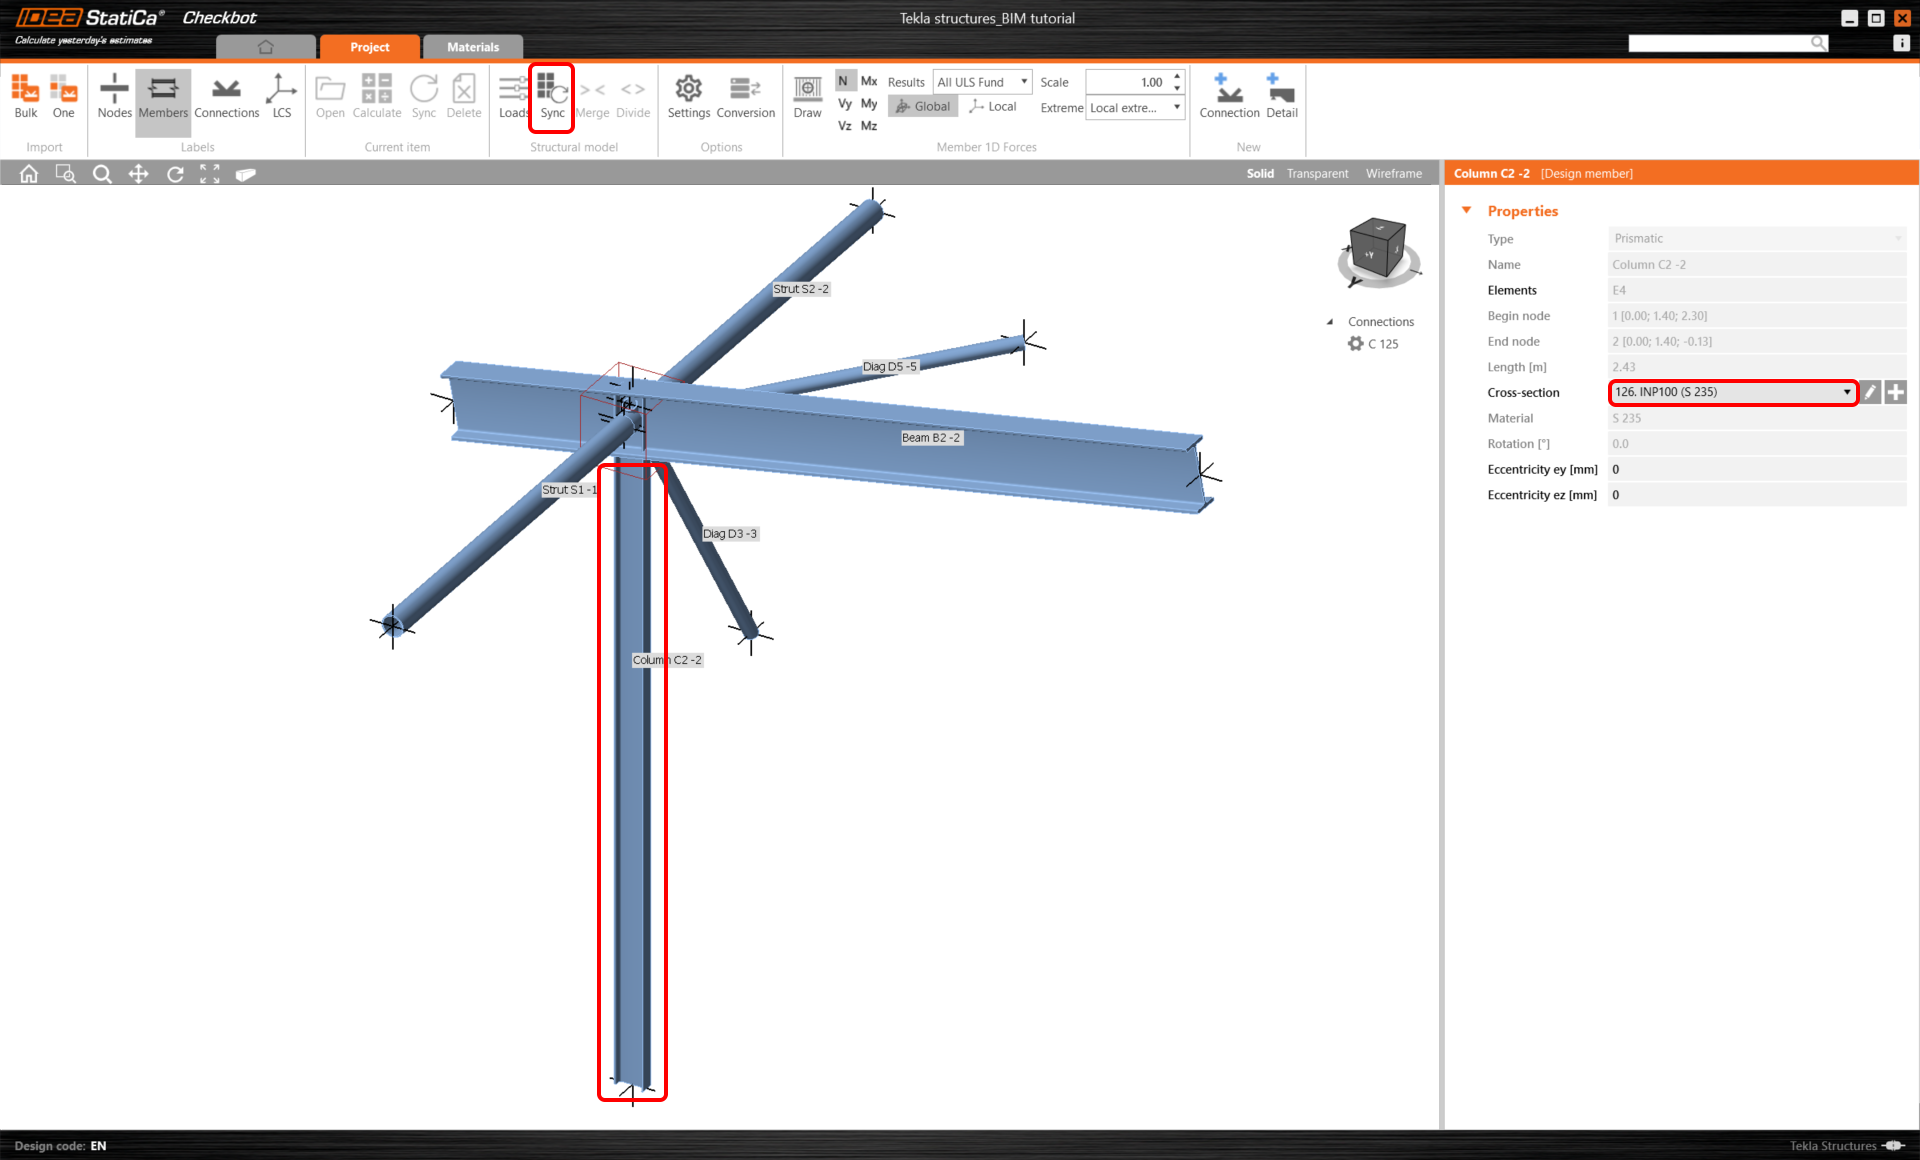Click the Bulk import icon
Image resolution: width=1920 pixels, height=1160 pixels.
[x=25, y=97]
